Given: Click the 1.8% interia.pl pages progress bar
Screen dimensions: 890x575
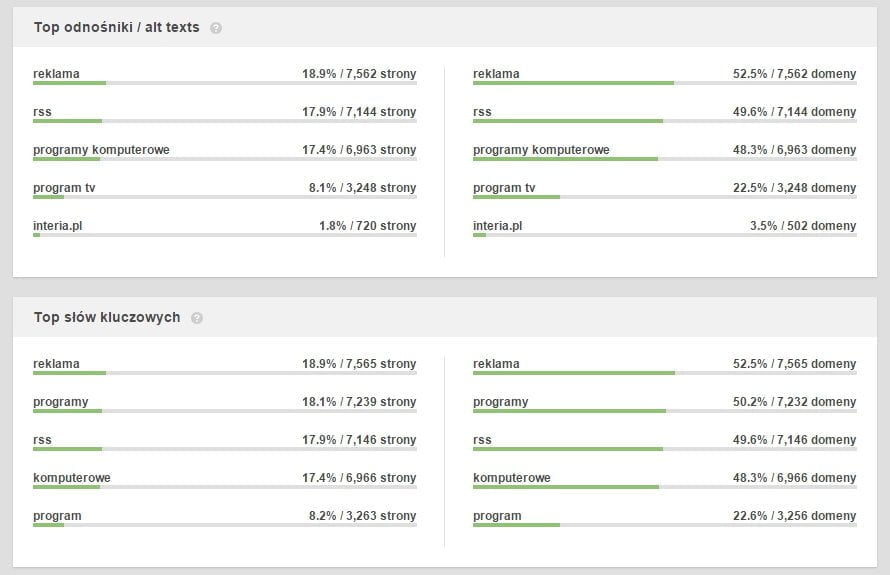Looking at the screenshot, I should tap(37, 235).
